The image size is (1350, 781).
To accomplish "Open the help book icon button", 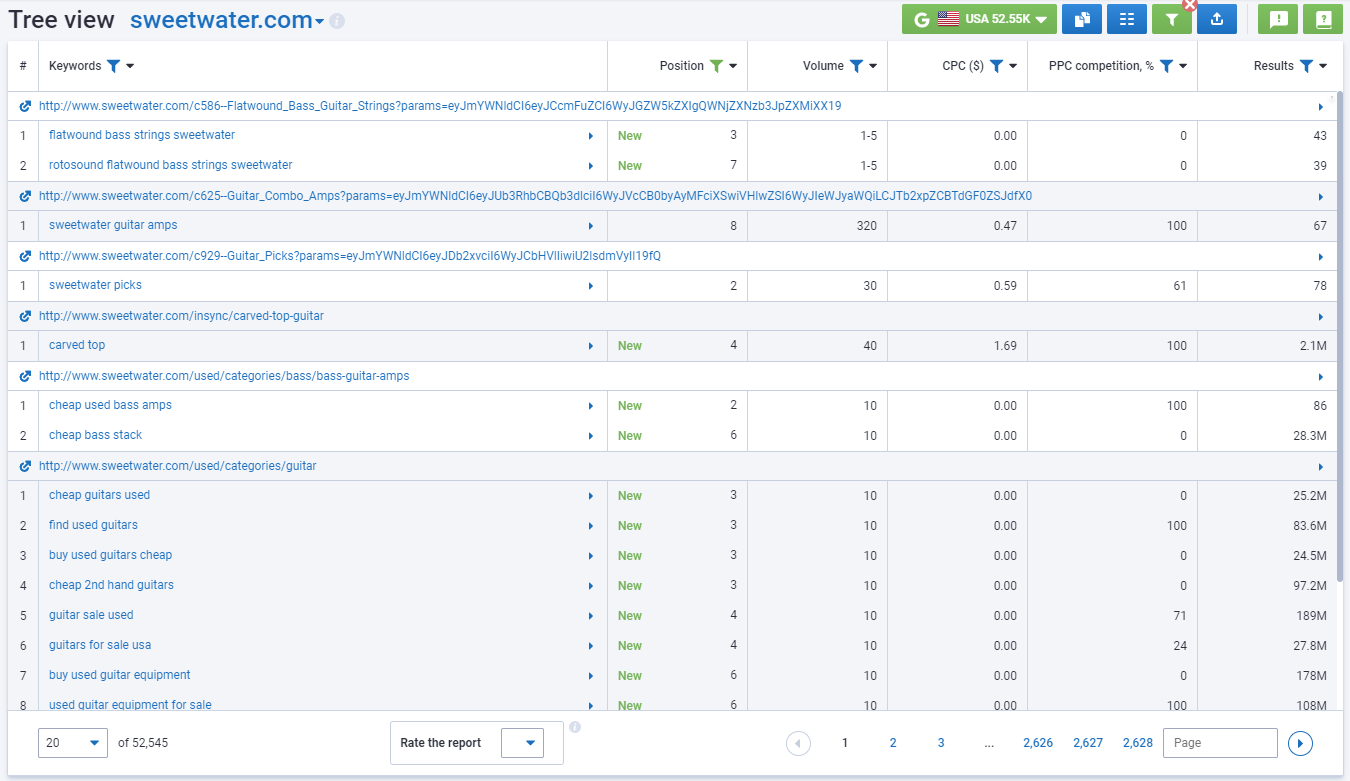I will [x=1323, y=19].
